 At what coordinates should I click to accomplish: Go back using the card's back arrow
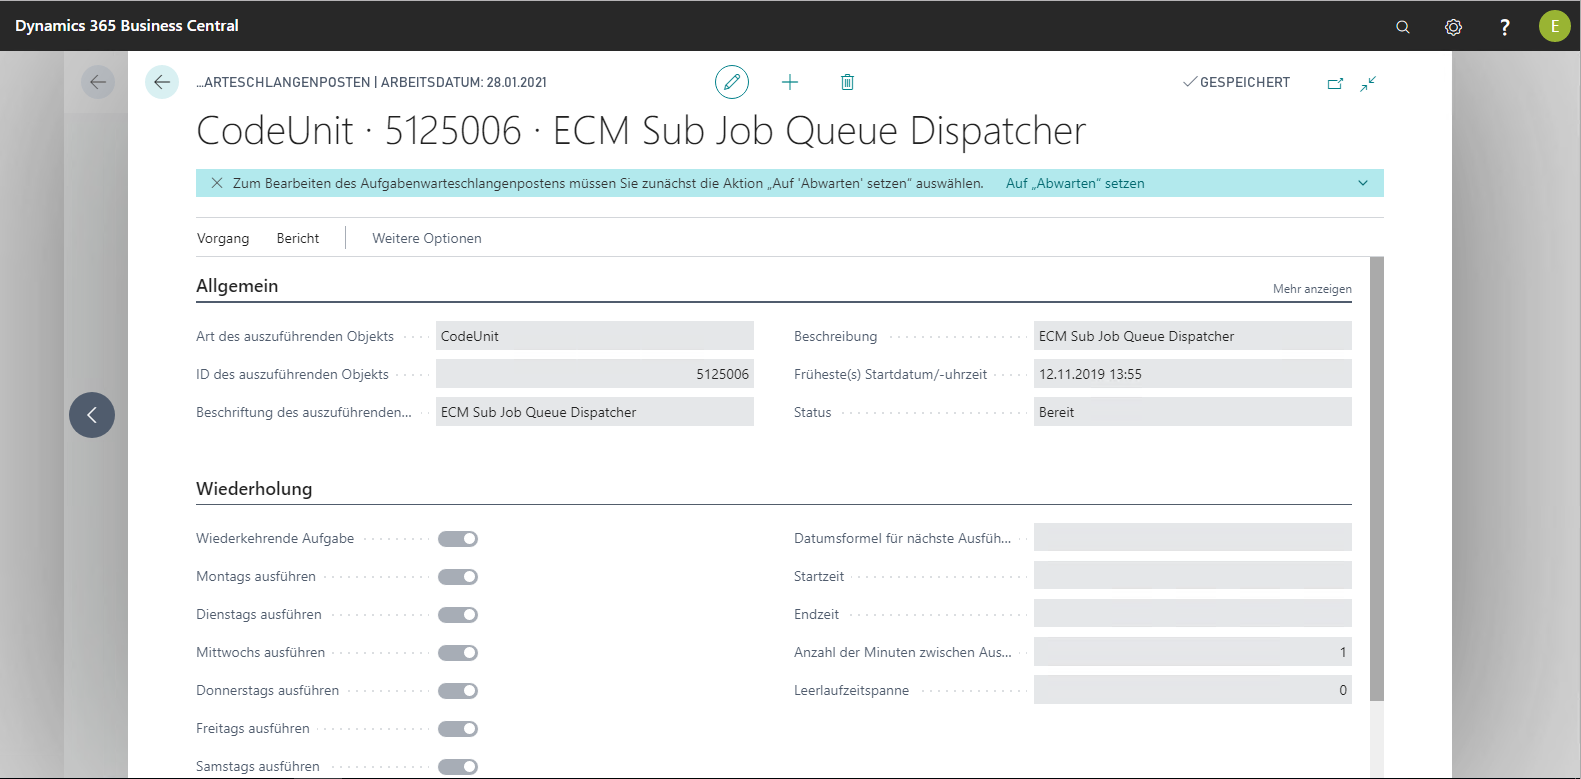[x=162, y=82]
